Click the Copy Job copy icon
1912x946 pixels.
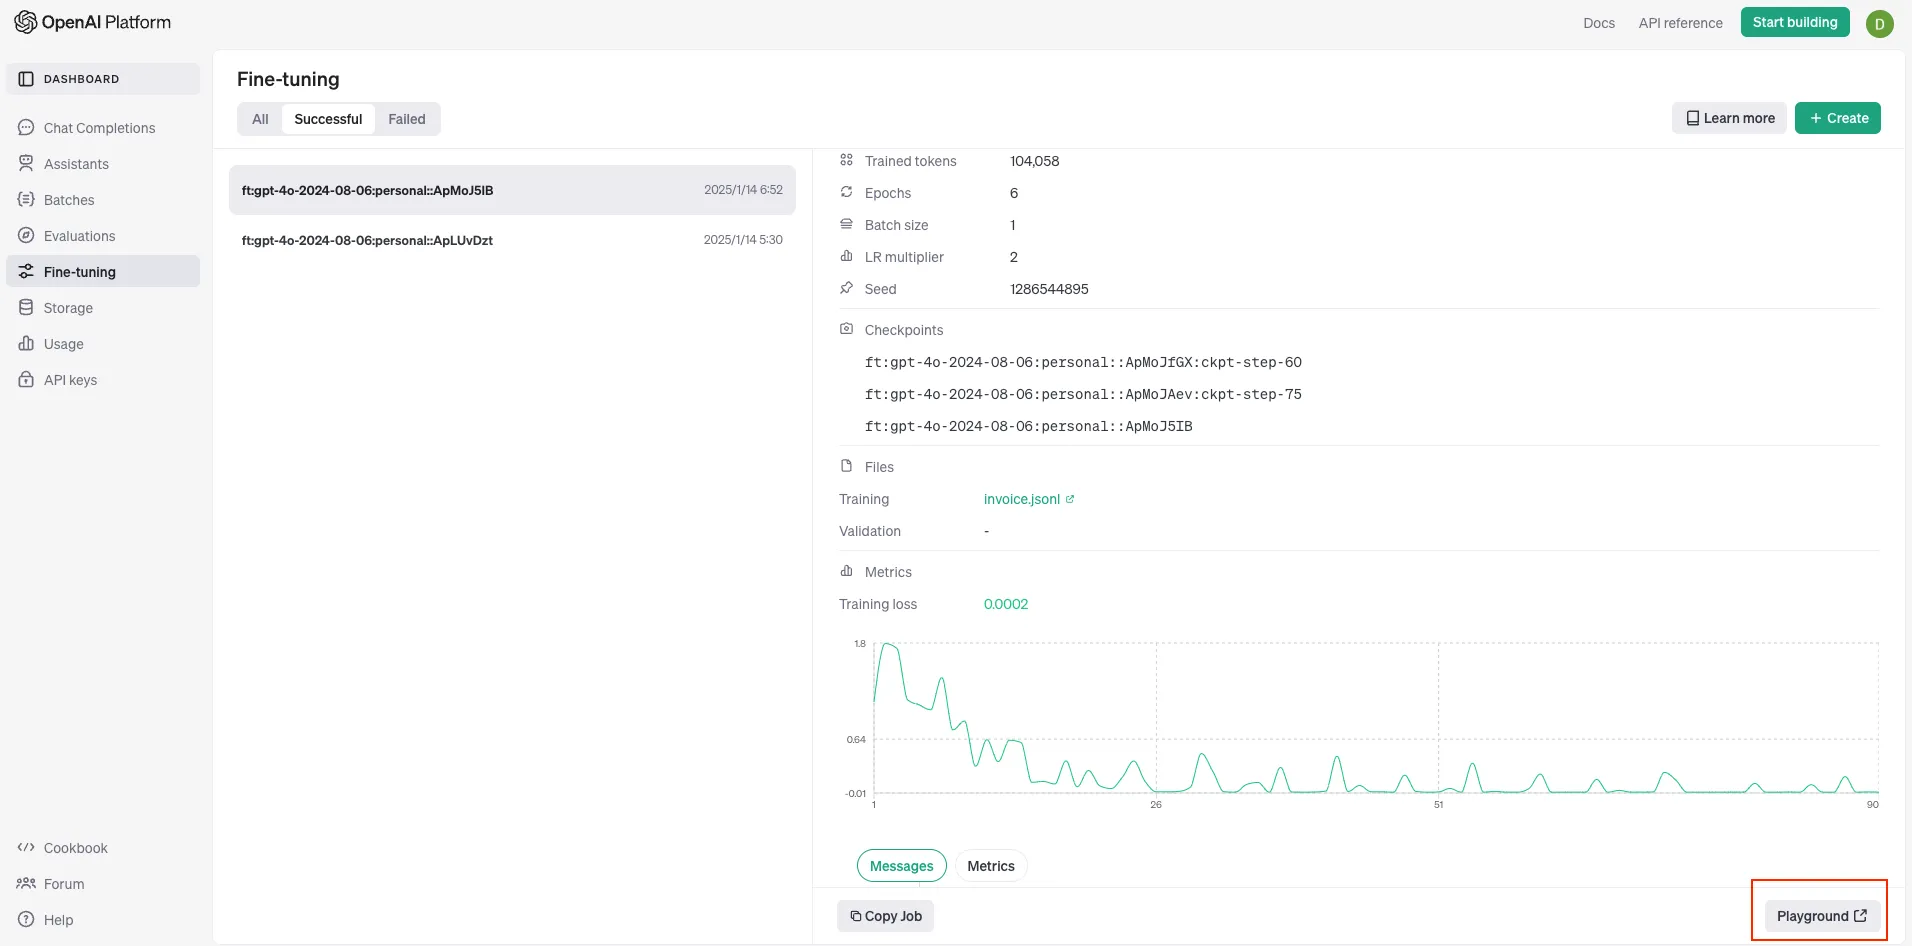[855, 916]
